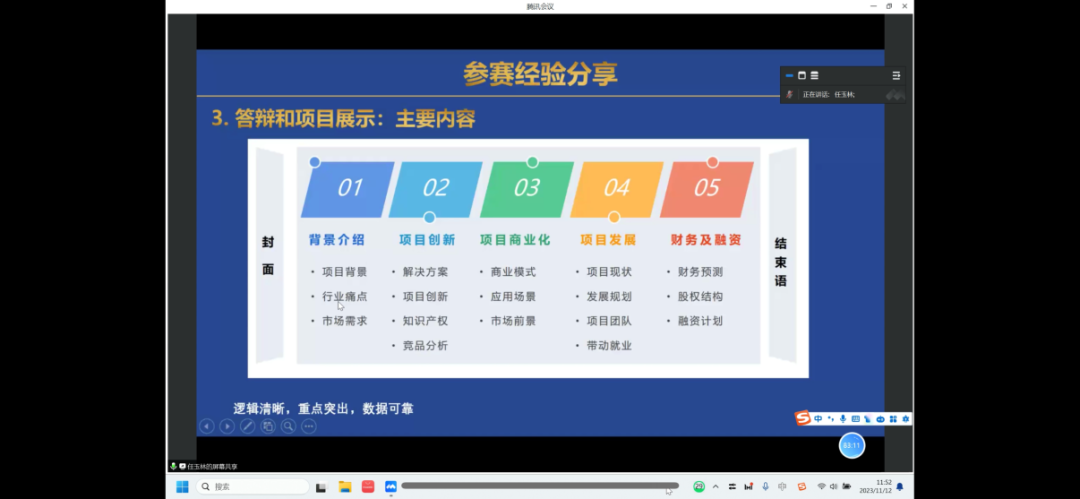Switch video panel to list-strip view
The image size is (1080, 499).
tap(814, 75)
